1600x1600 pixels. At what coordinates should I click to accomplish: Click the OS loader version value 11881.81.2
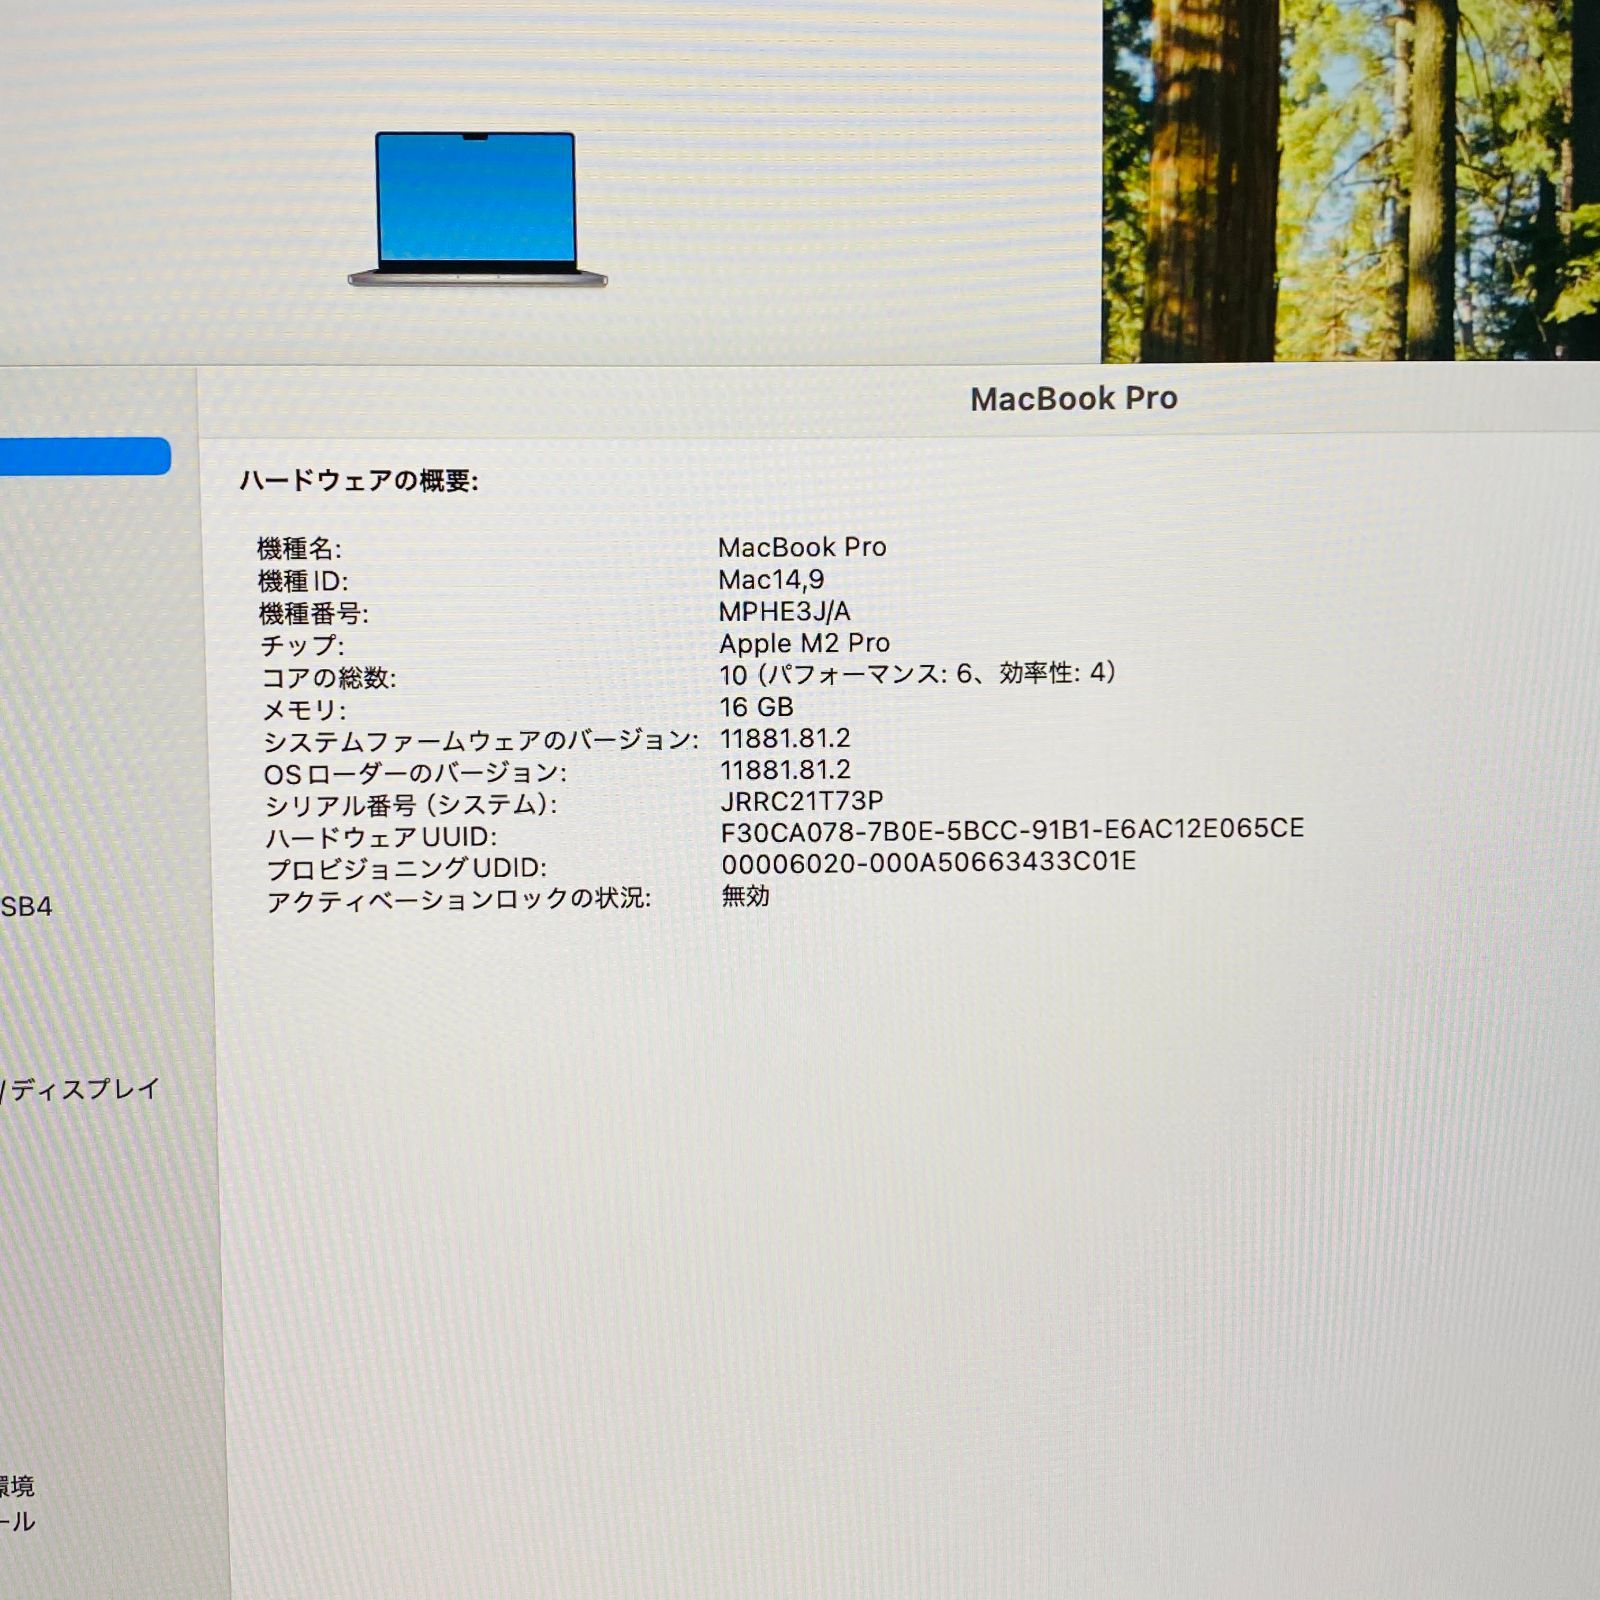tap(785, 770)
